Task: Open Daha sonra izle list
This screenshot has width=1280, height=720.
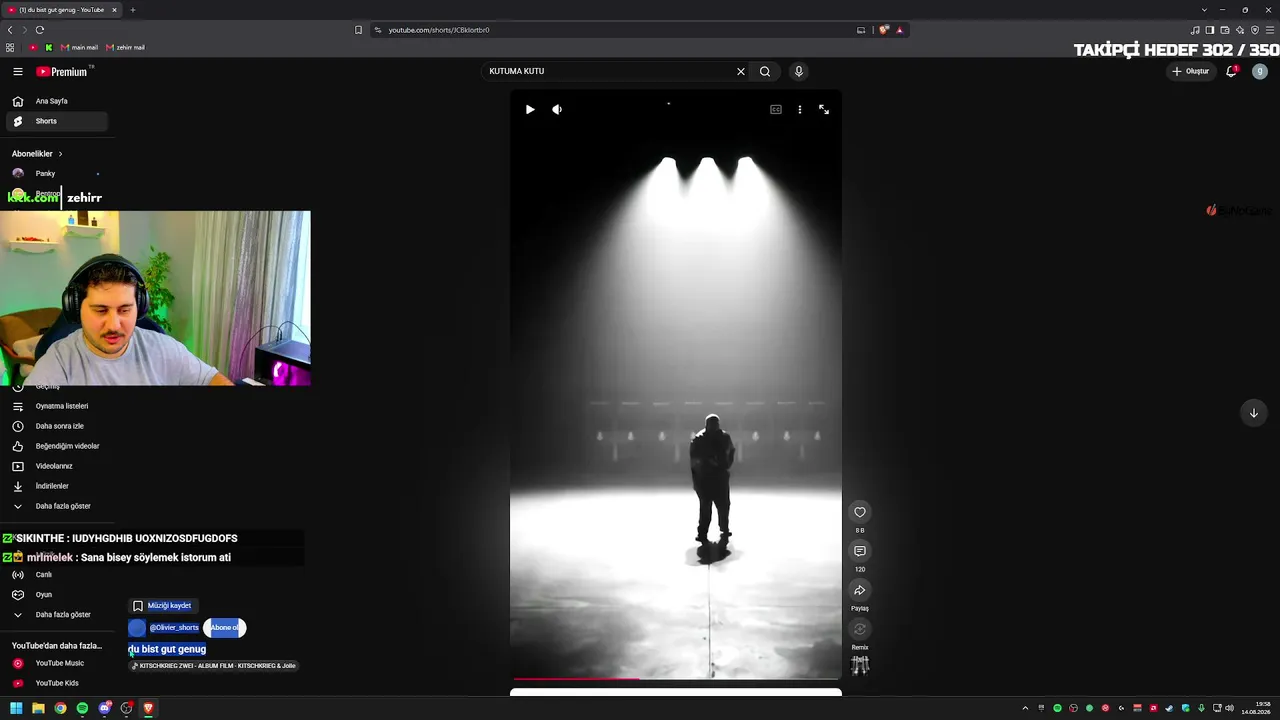Action: tap(56, 426)
